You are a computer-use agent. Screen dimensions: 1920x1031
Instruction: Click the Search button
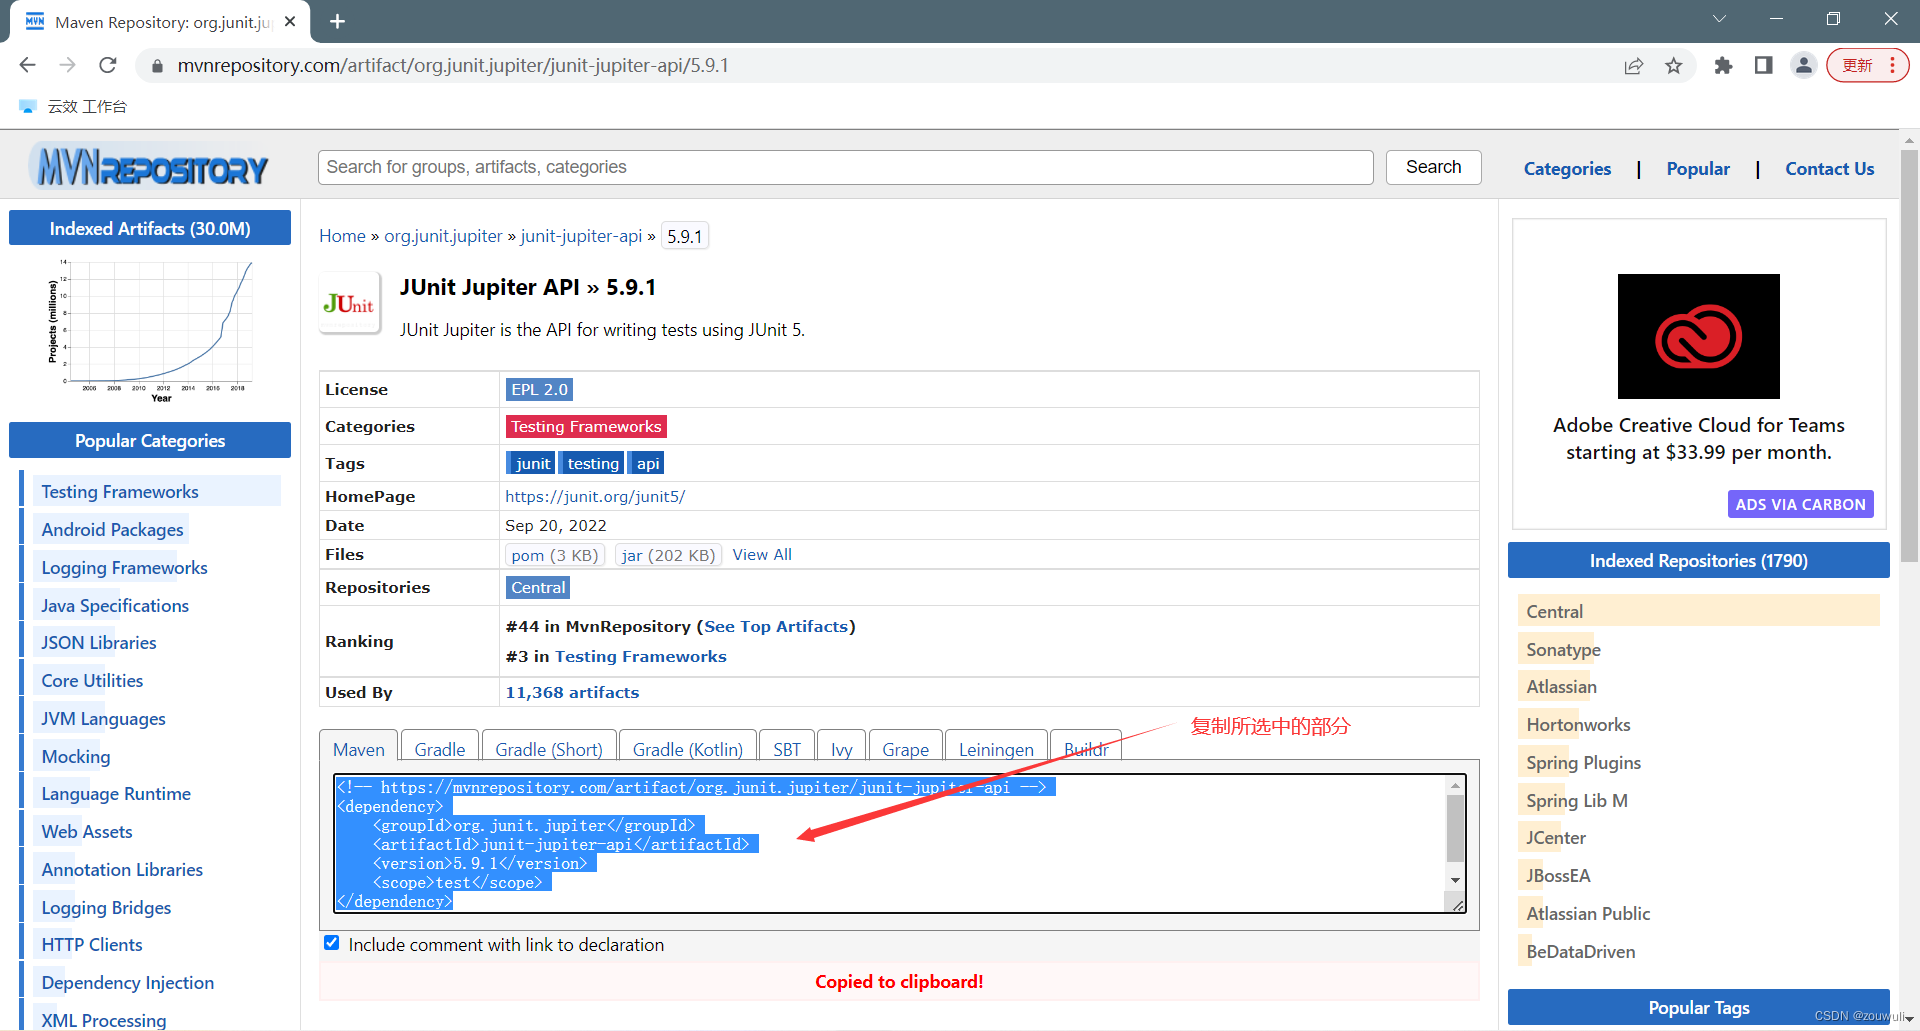(1433, 167)
